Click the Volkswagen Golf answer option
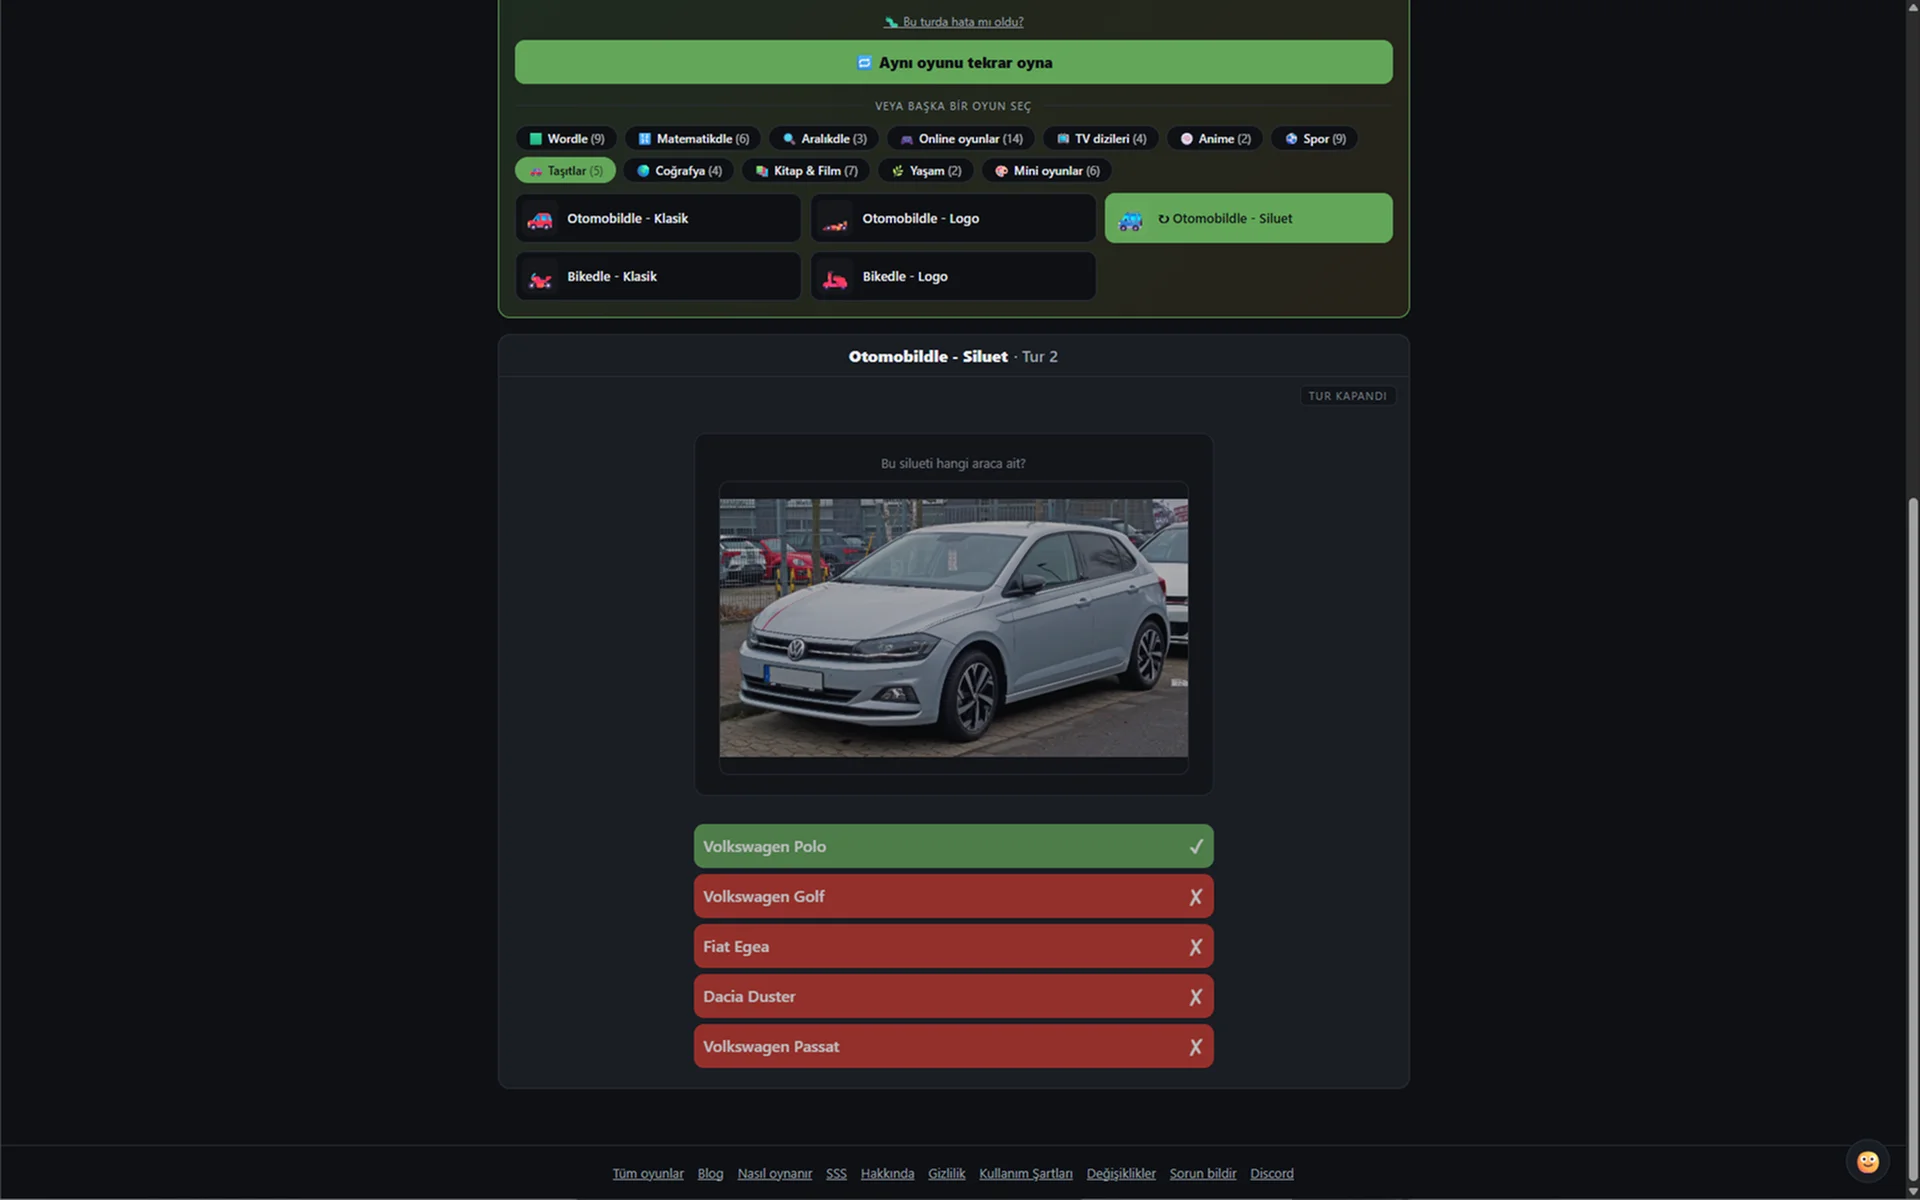The width and height of the screenshot is (1920, 1200). (953, 896)
